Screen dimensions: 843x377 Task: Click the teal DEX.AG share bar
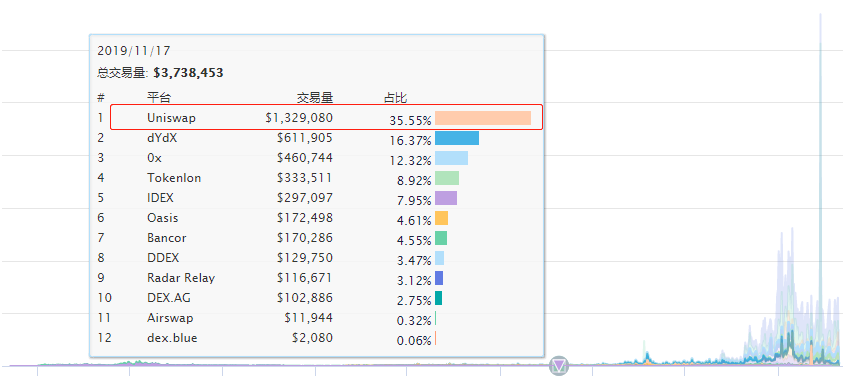coord(439,298)
